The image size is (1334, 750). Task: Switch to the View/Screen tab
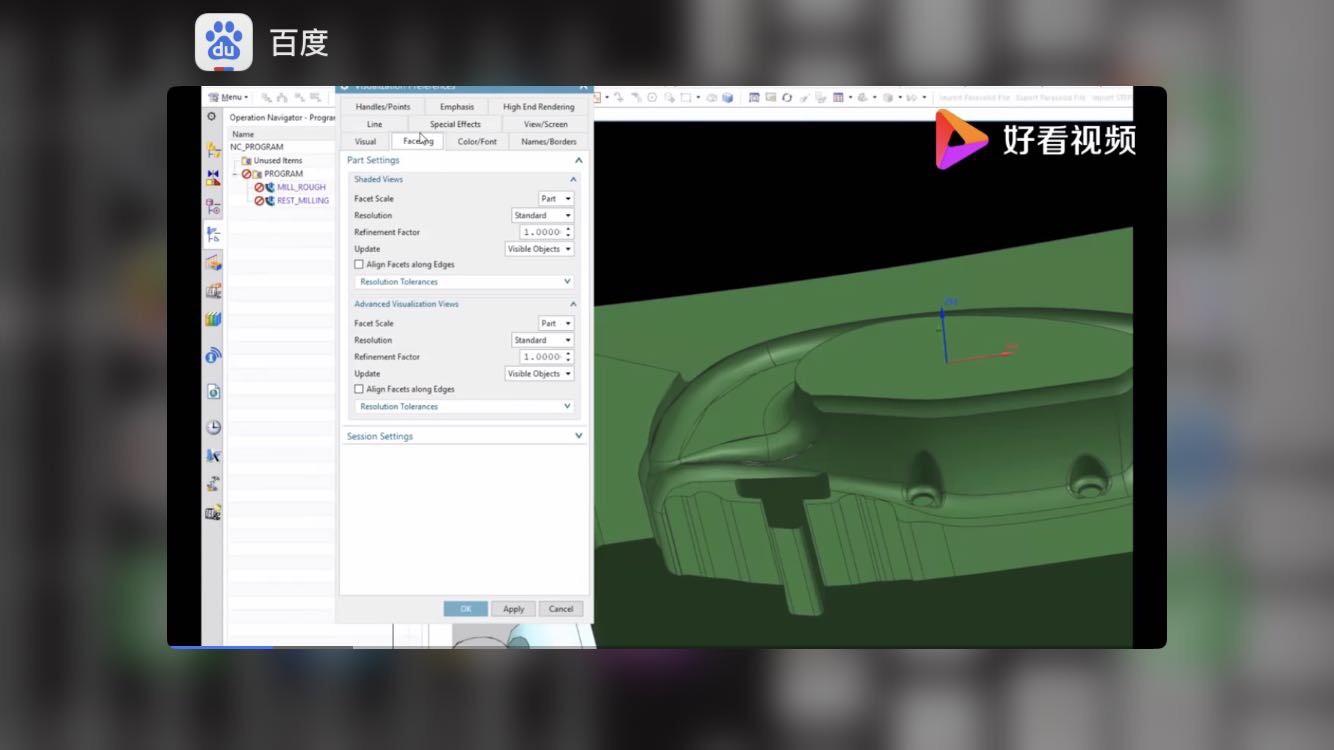point(546,125)
